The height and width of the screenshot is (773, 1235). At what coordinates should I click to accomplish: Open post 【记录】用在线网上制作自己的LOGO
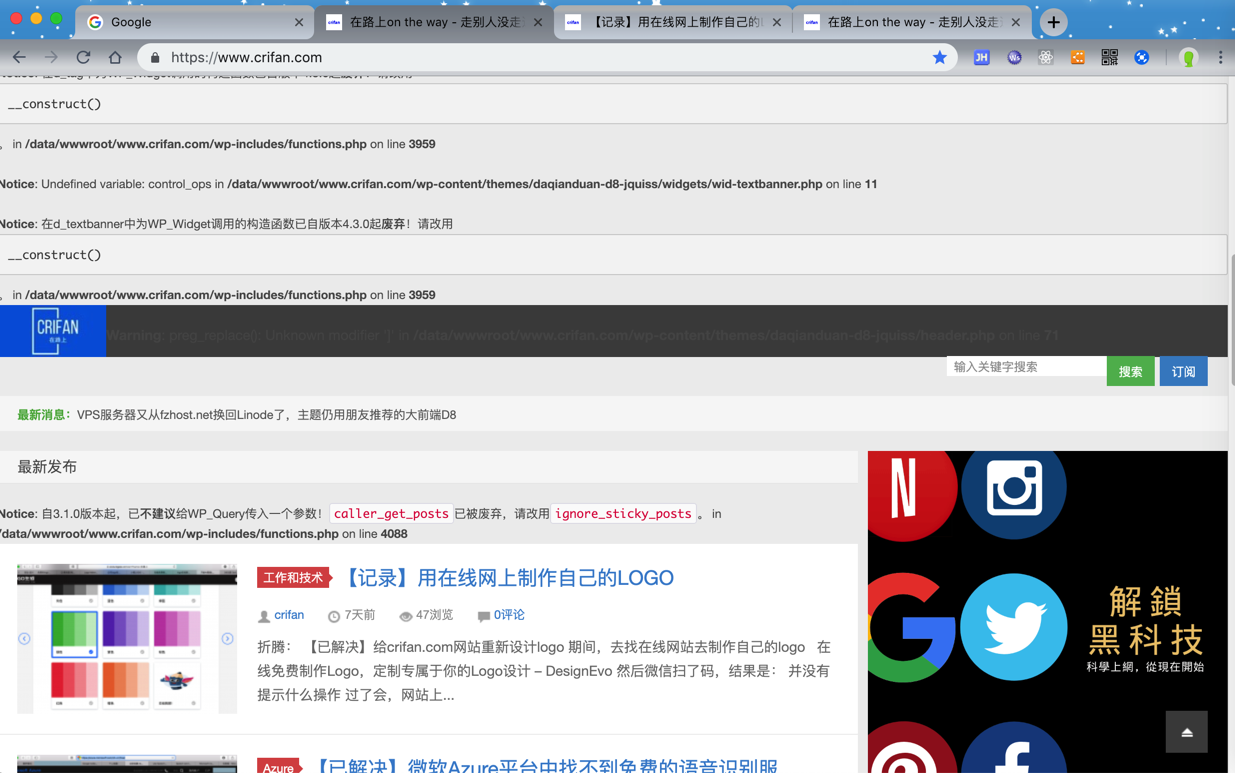point(509,578)
